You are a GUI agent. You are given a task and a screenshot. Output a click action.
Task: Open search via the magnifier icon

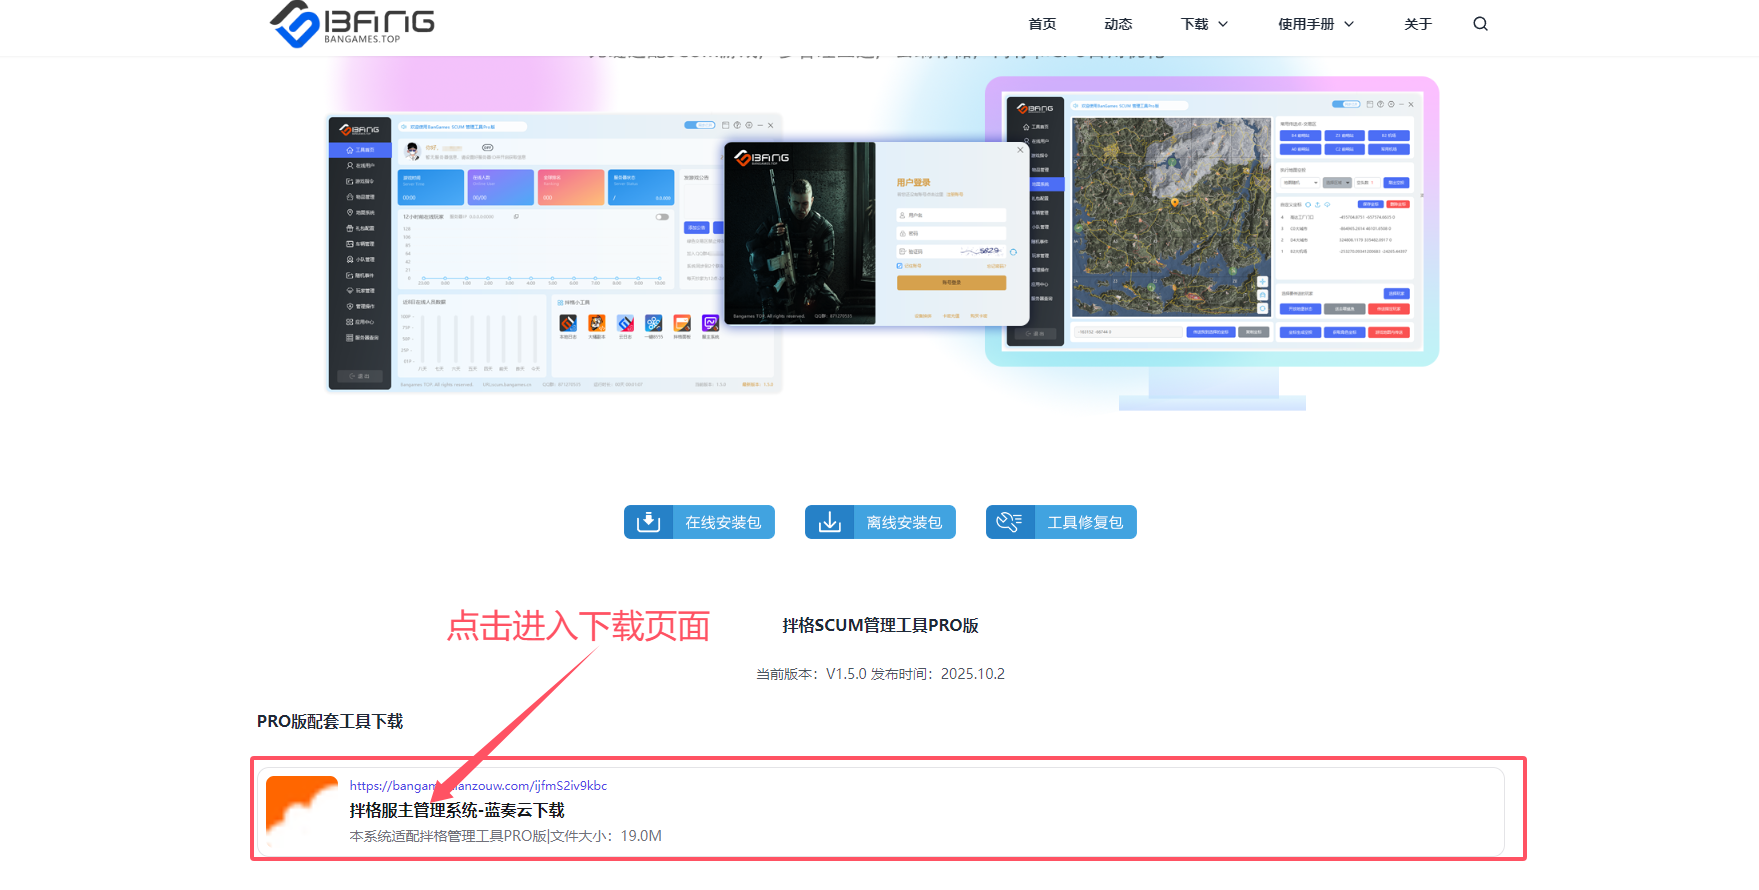tap(1480, 24)
